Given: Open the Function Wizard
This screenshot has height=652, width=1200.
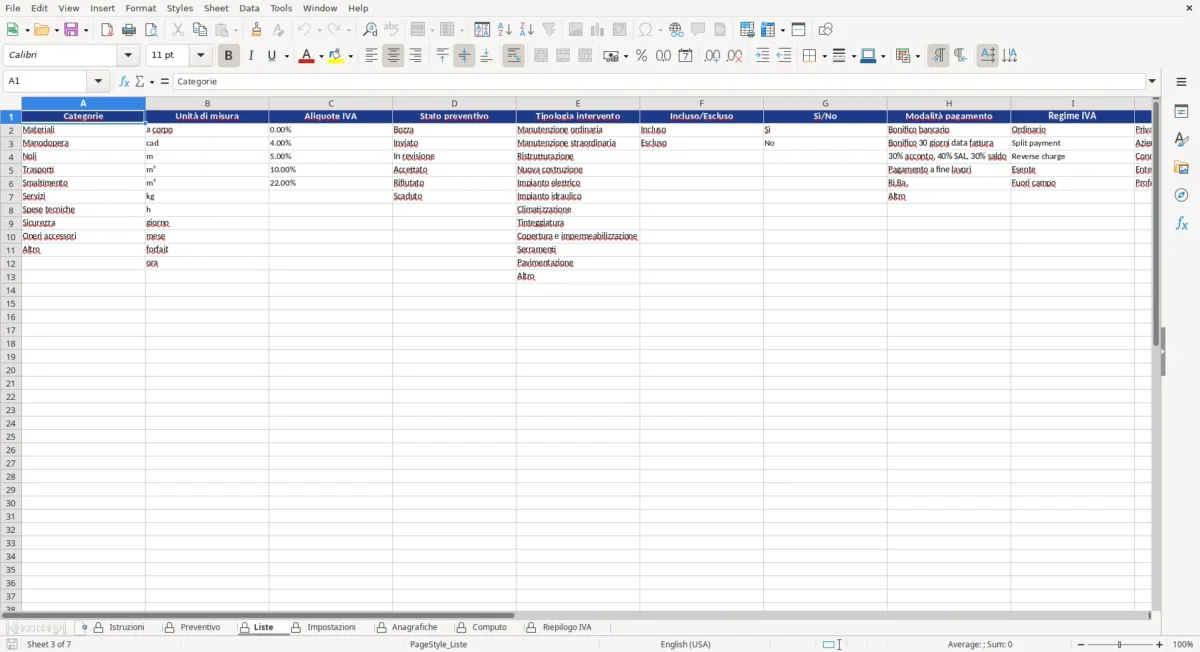Looking at the screenshot, I should coord(124,82).
